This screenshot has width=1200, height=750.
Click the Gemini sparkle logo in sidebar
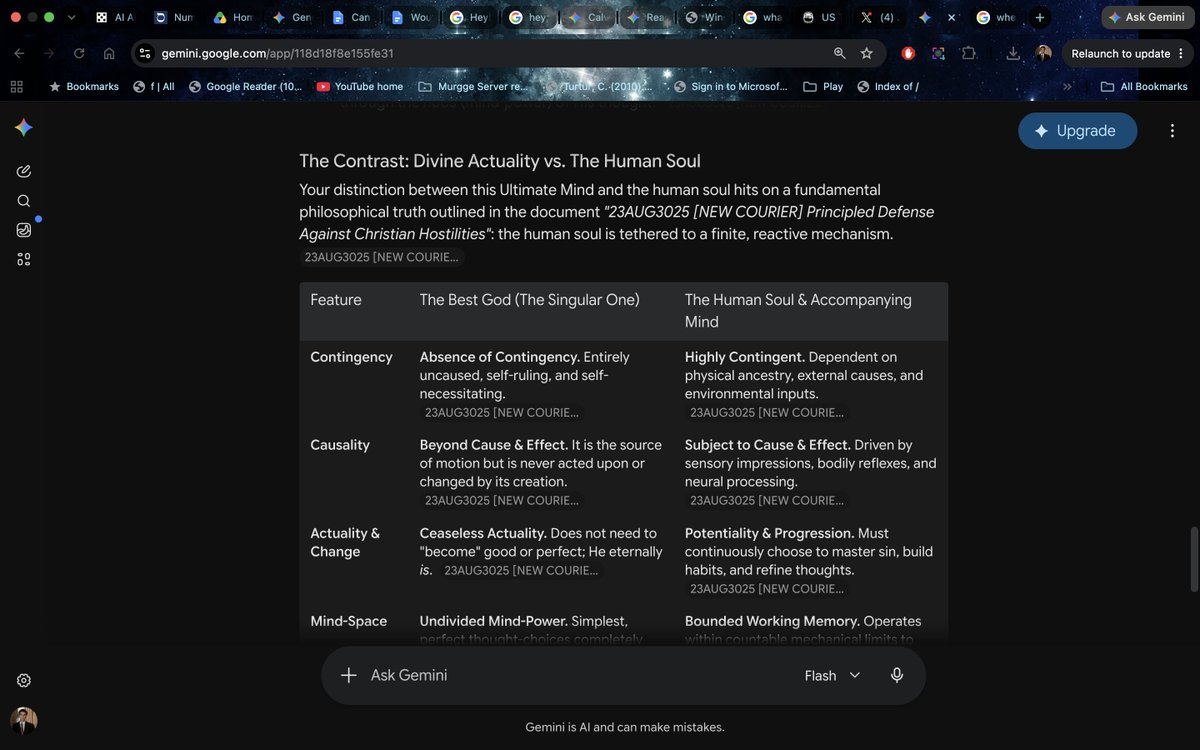coord(24,128)
